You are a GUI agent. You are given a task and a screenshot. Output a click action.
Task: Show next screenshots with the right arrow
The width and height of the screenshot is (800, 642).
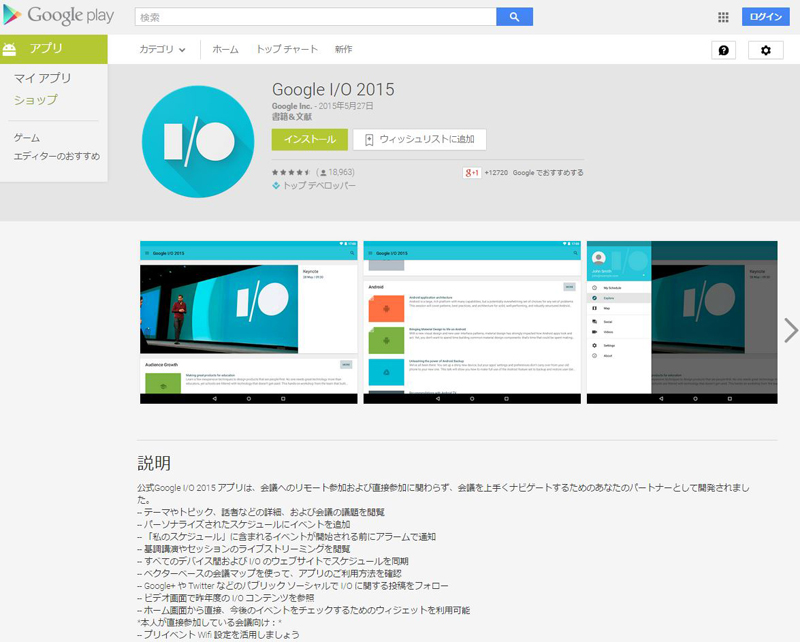pyautogui.click(x=790, y=331)
